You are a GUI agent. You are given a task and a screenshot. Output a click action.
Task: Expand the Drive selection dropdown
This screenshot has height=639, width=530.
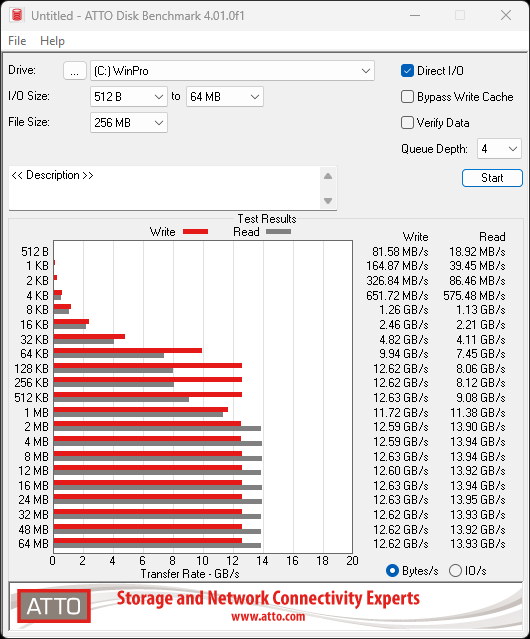click(x=232, y=71)
